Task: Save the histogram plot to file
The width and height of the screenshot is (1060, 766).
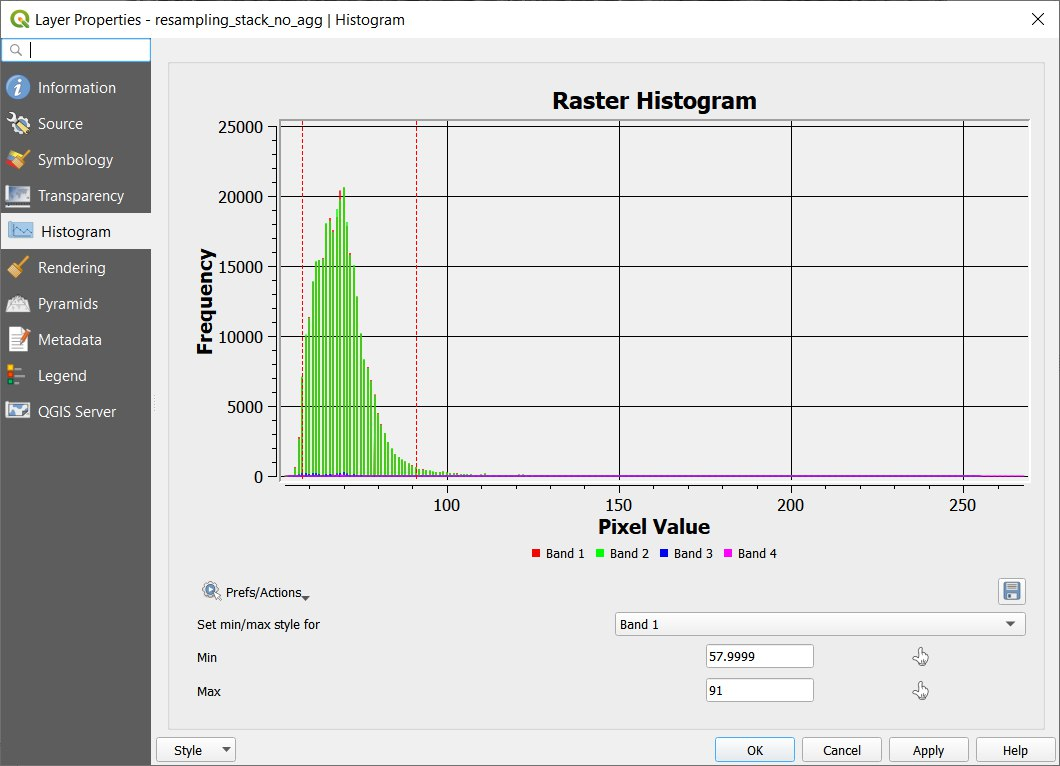Action: [x=1011, y=591]
